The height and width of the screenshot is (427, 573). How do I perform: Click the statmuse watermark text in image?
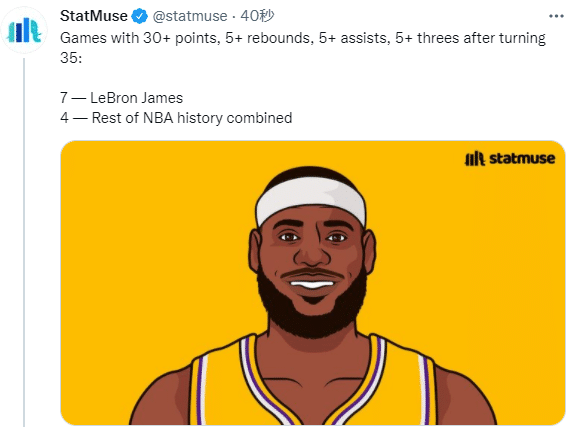[x=522, y=159]
